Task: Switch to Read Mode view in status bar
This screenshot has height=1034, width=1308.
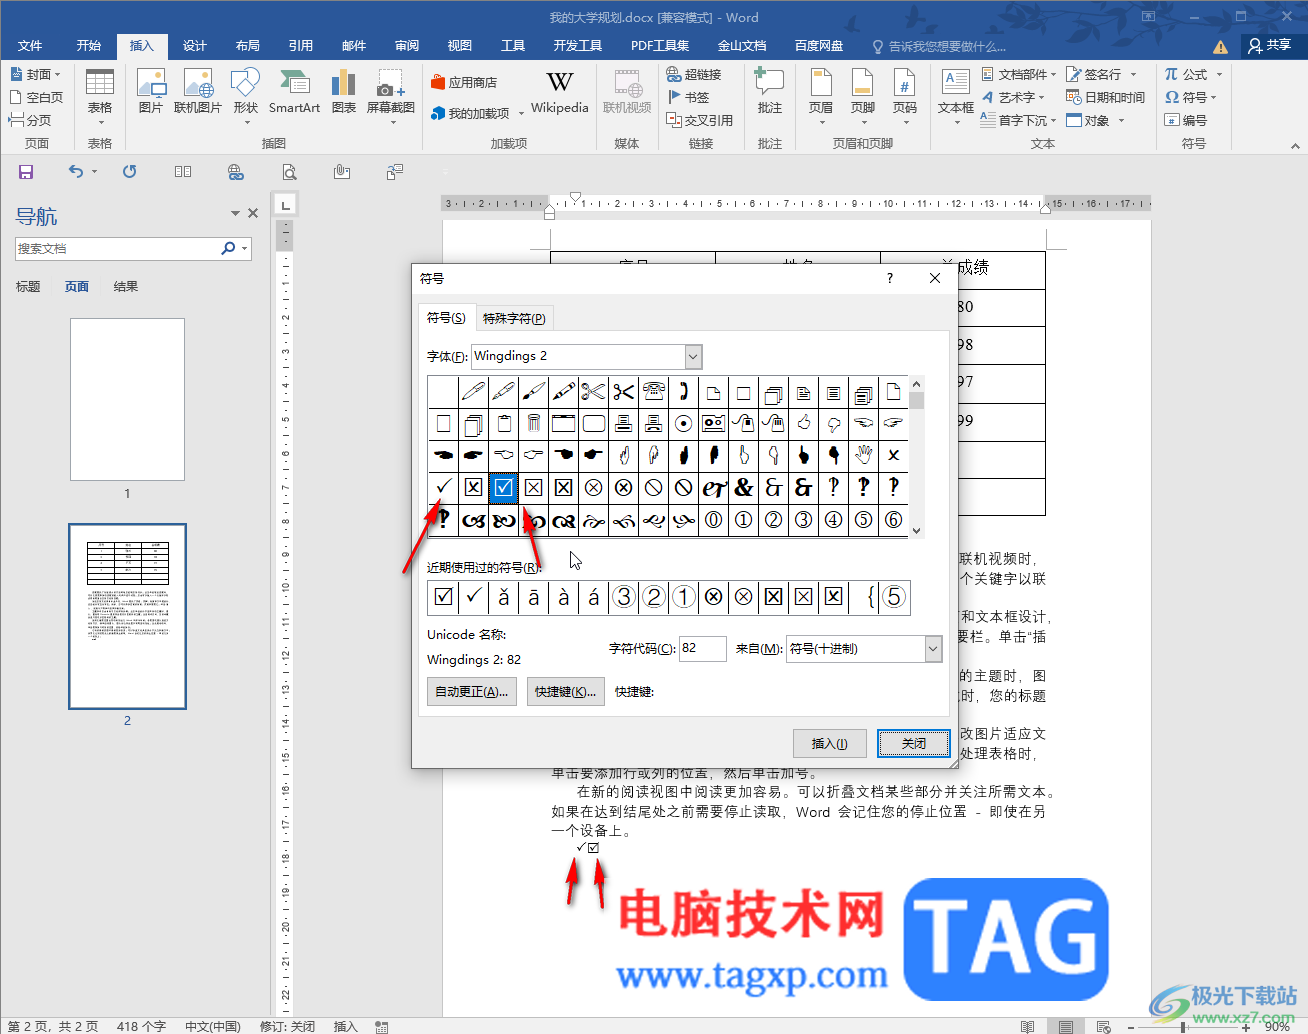Action: [1027, 1026]
